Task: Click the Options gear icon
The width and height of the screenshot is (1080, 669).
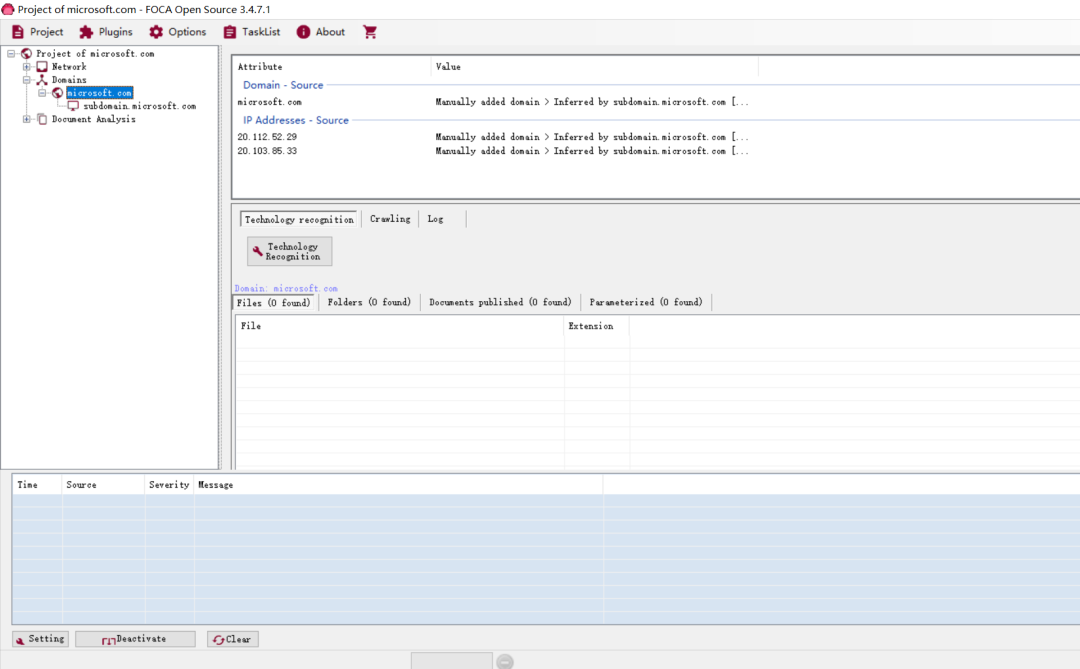Action: tap(156, 32)
